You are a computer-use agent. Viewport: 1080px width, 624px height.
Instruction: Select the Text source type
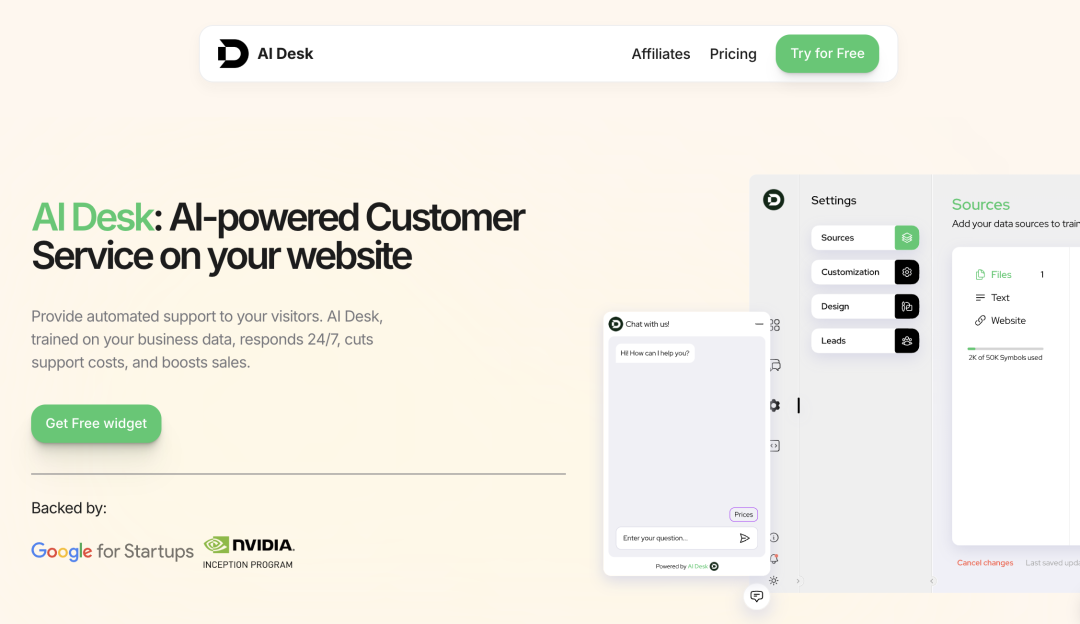[x=993, y=298]
